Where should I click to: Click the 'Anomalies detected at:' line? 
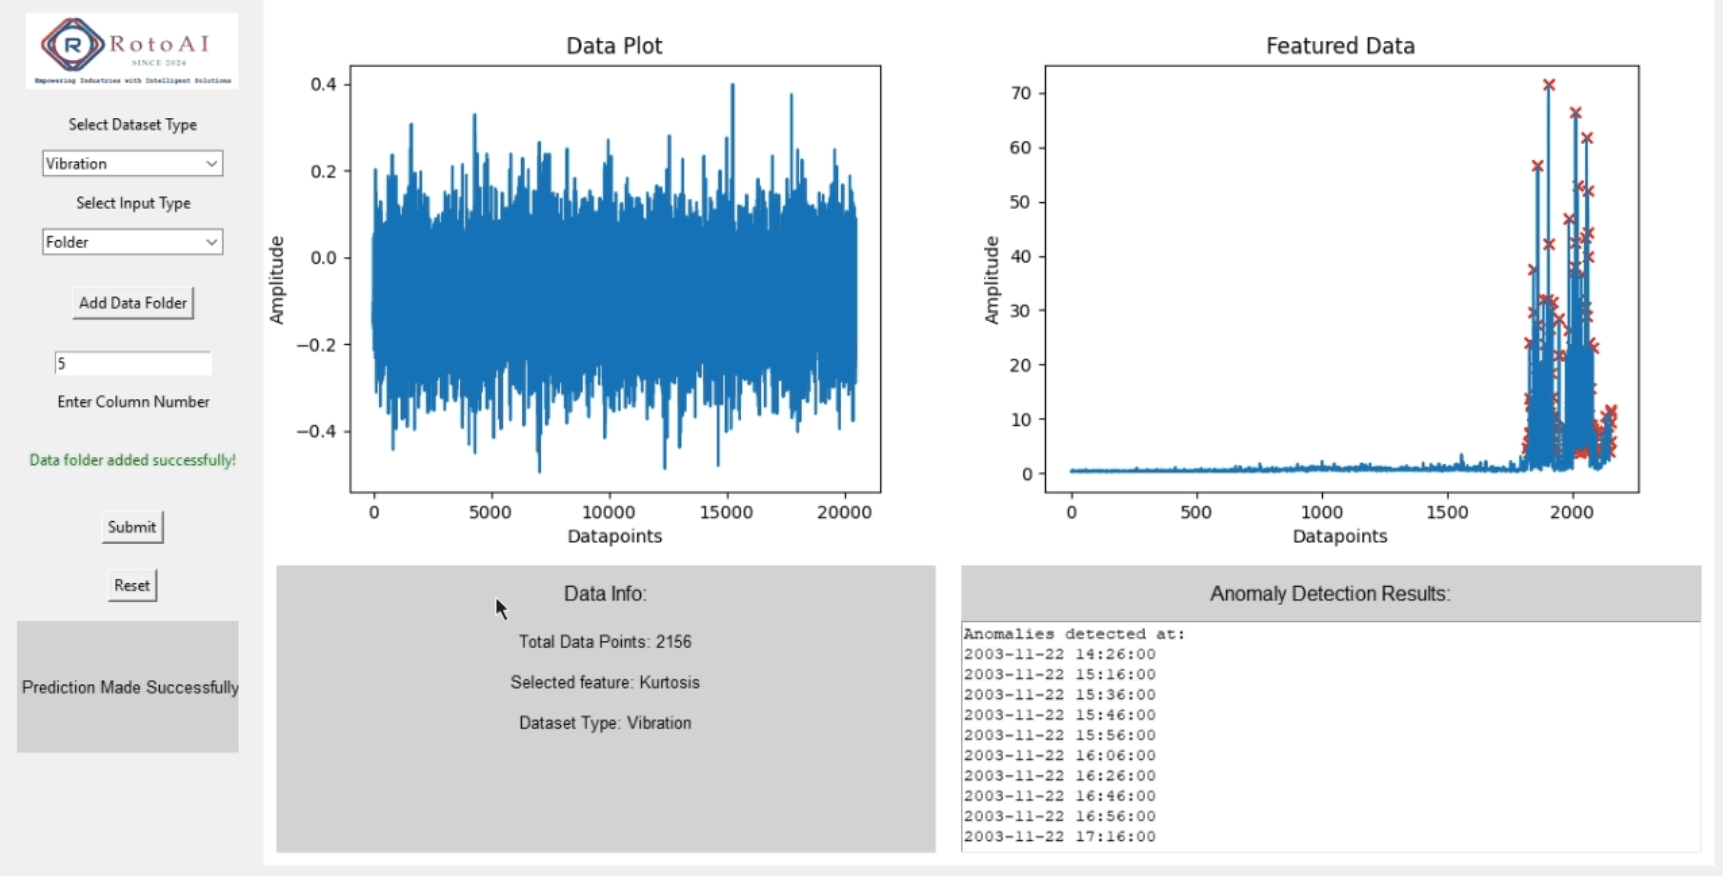(x=1073, y=634)
